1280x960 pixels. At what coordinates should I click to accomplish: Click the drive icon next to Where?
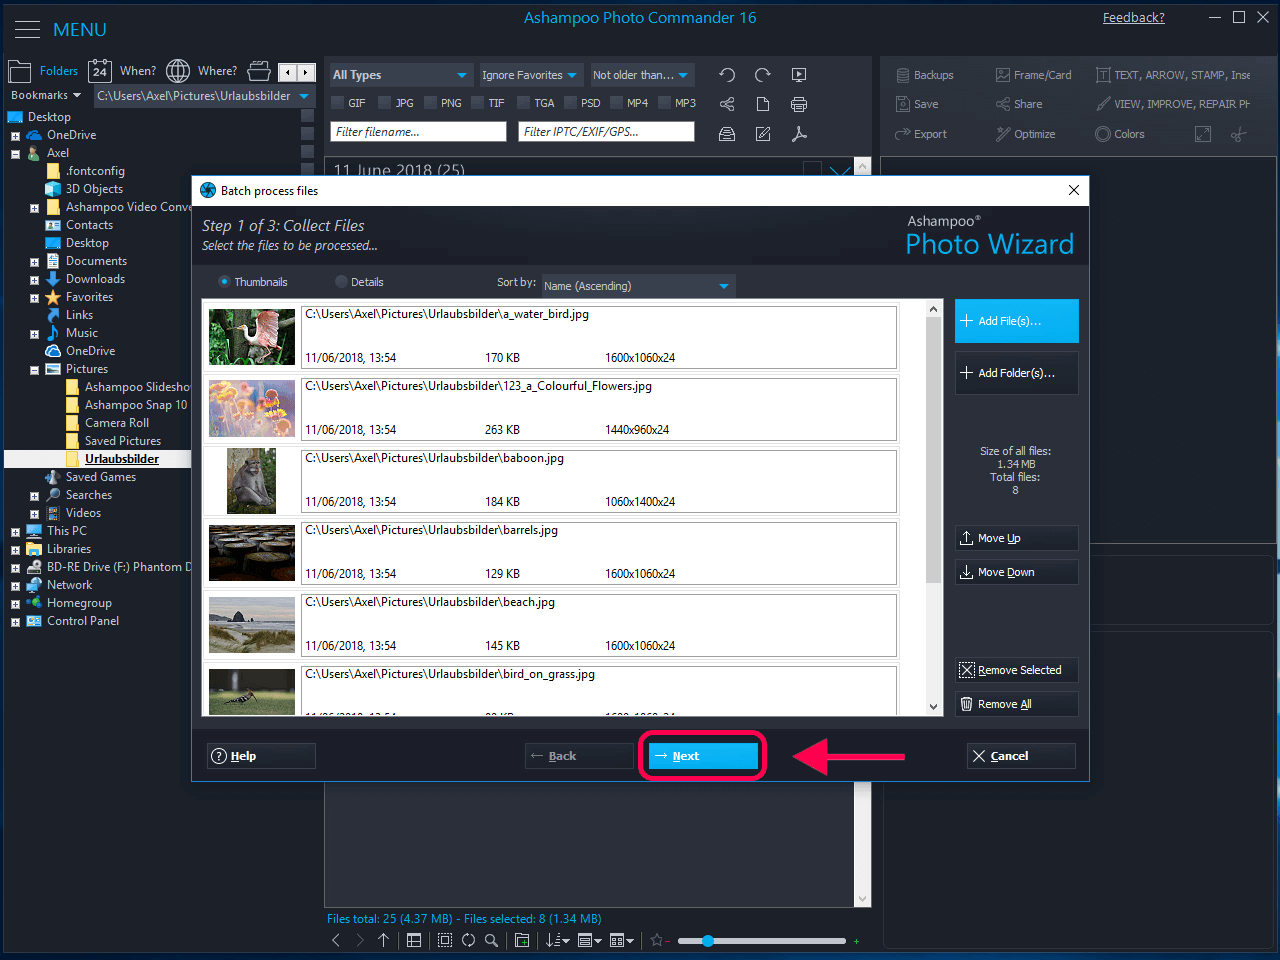tap(259, 71)
